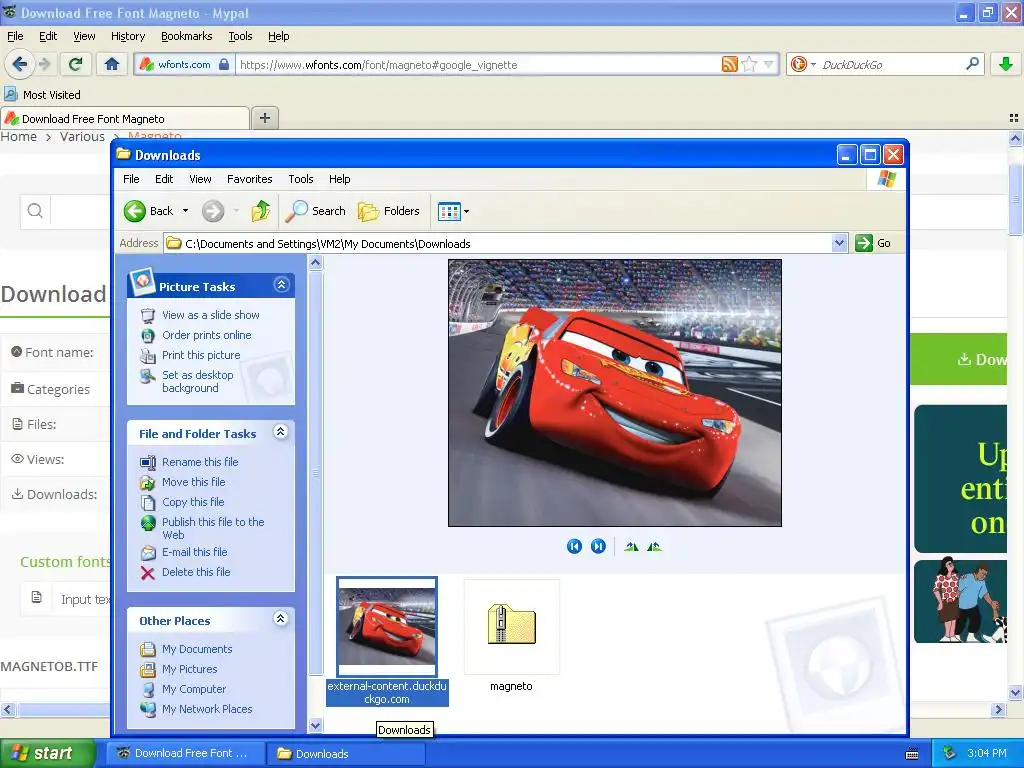
Task: Open Explorer File menu
Action: coord(131,179)
